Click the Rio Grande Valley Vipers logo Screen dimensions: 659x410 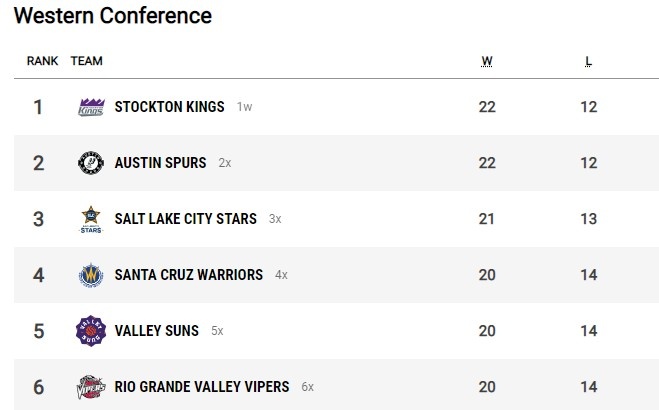[x=91, y=387]
